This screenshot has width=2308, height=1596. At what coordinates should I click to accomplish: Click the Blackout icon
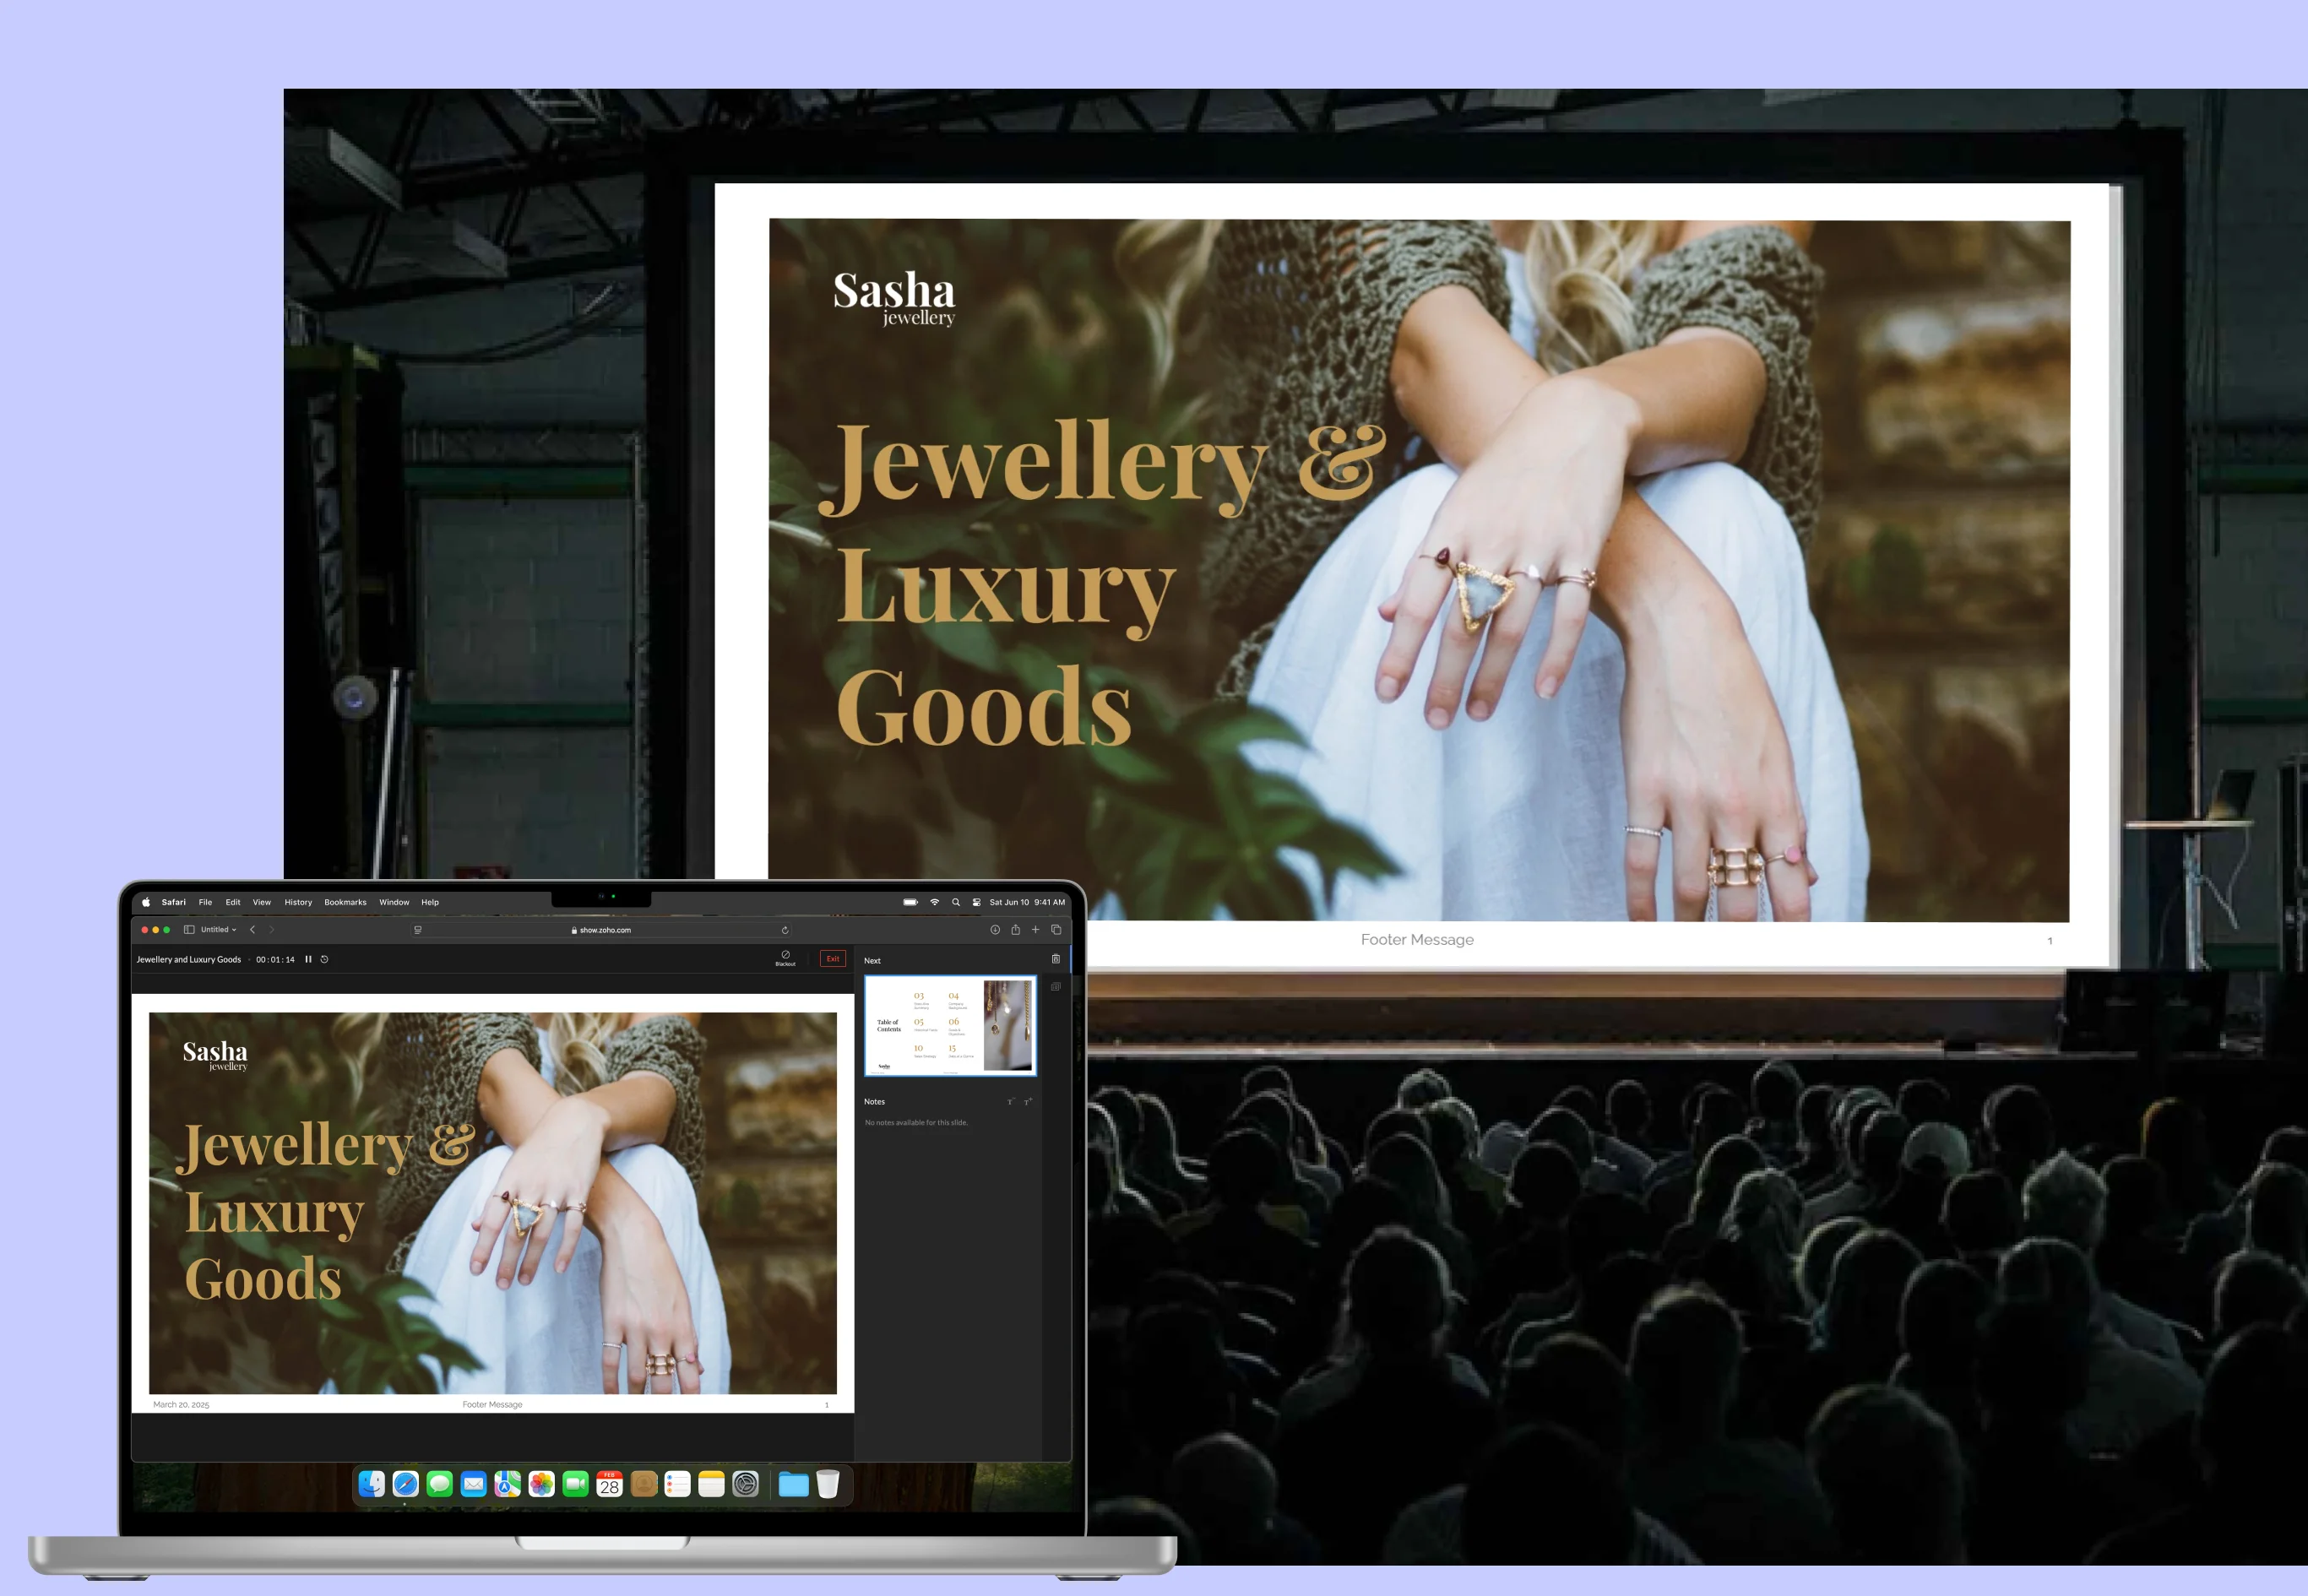tap(785, 957)
